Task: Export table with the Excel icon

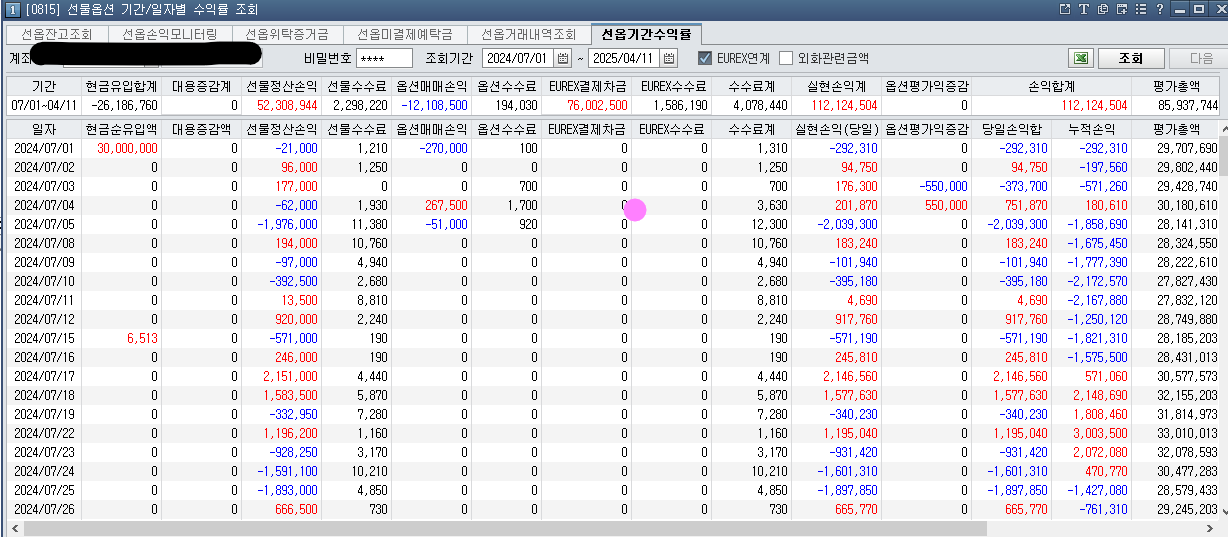Action: [1080, 58]
